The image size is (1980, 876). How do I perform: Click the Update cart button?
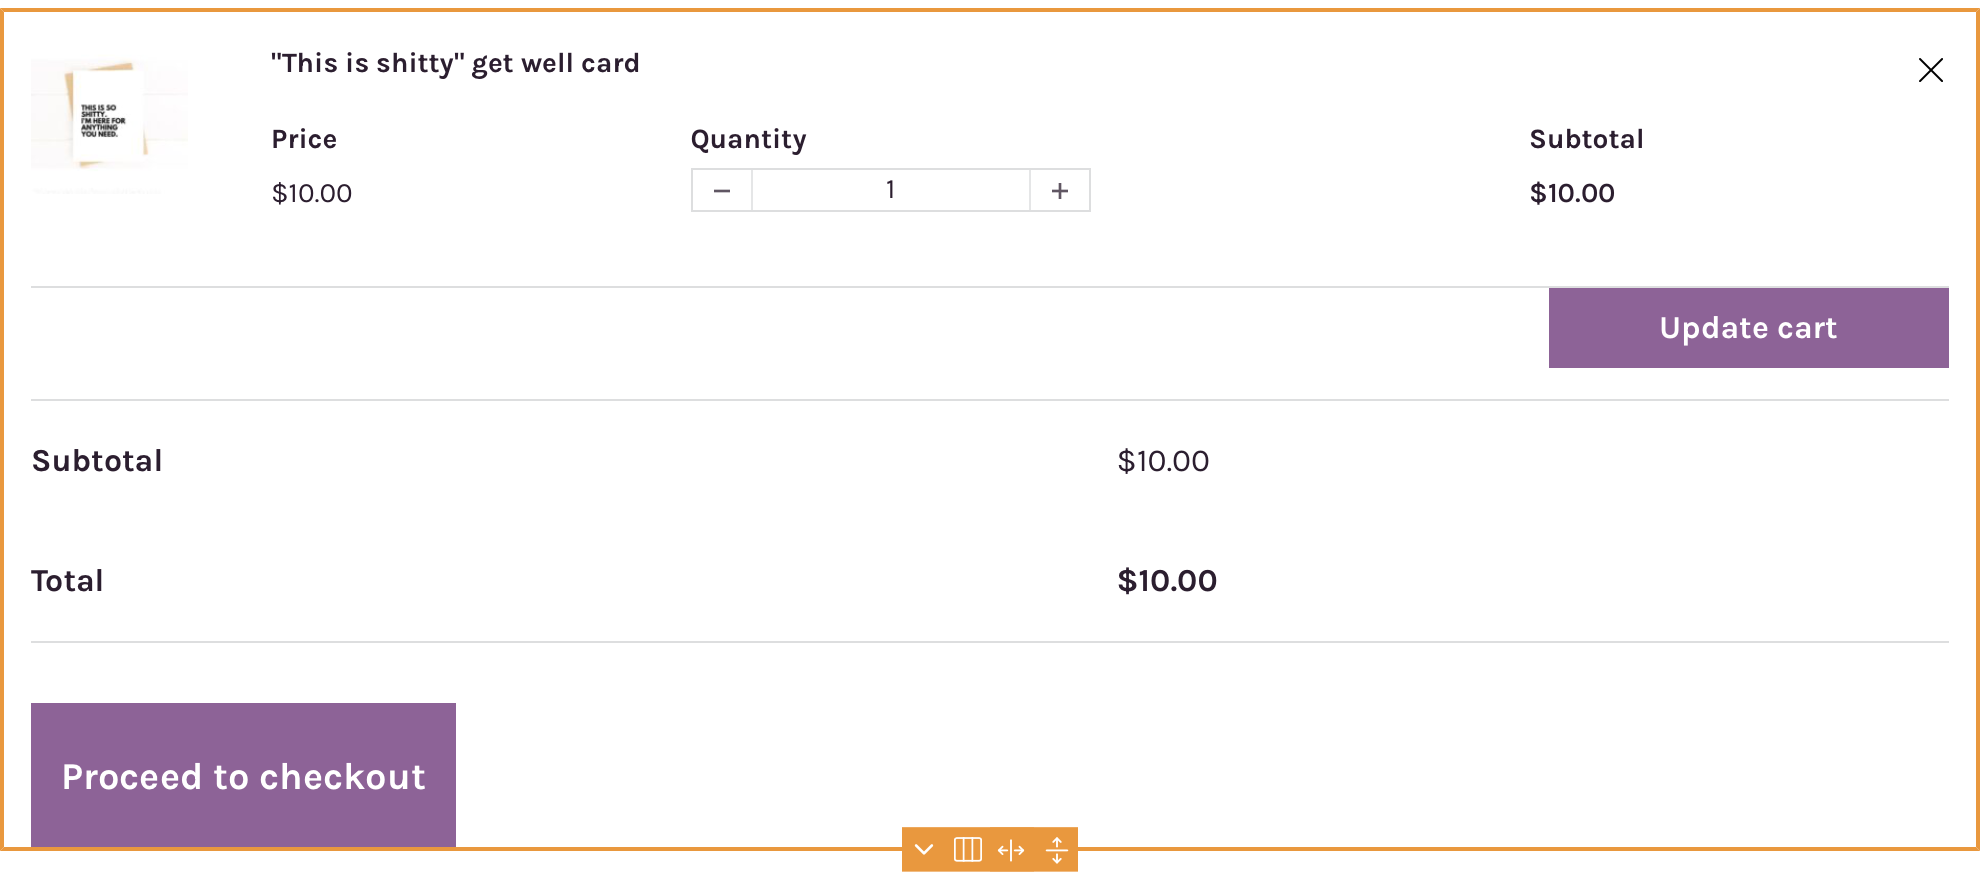point(1748,328)
